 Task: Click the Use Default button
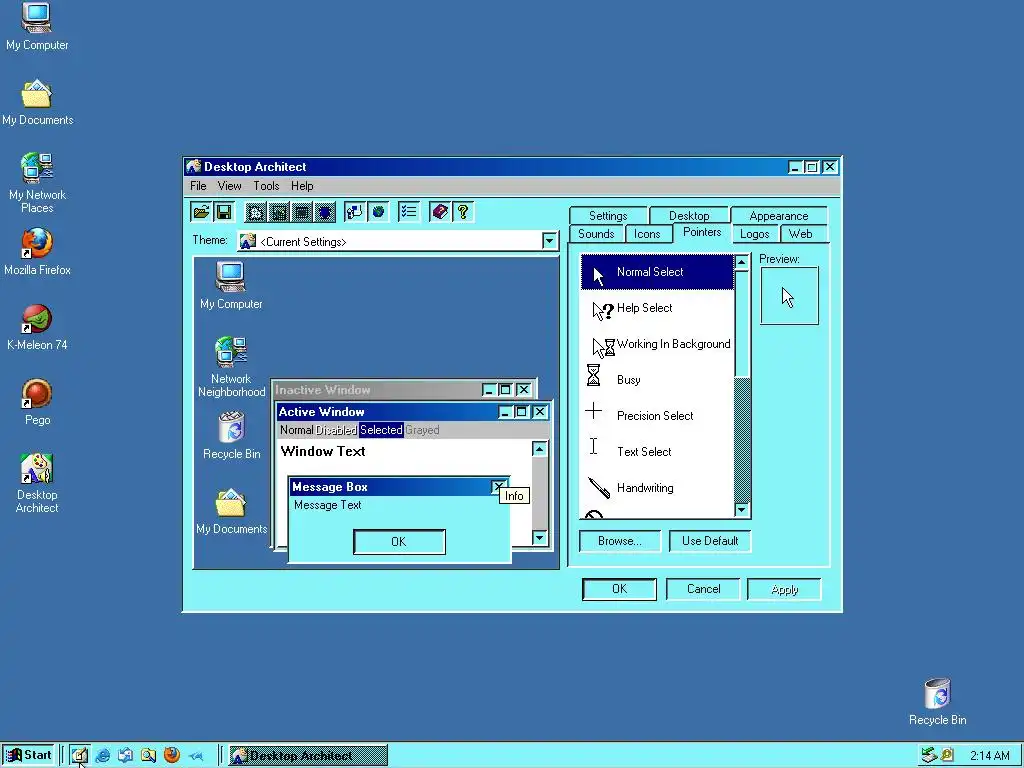(710, 541)
